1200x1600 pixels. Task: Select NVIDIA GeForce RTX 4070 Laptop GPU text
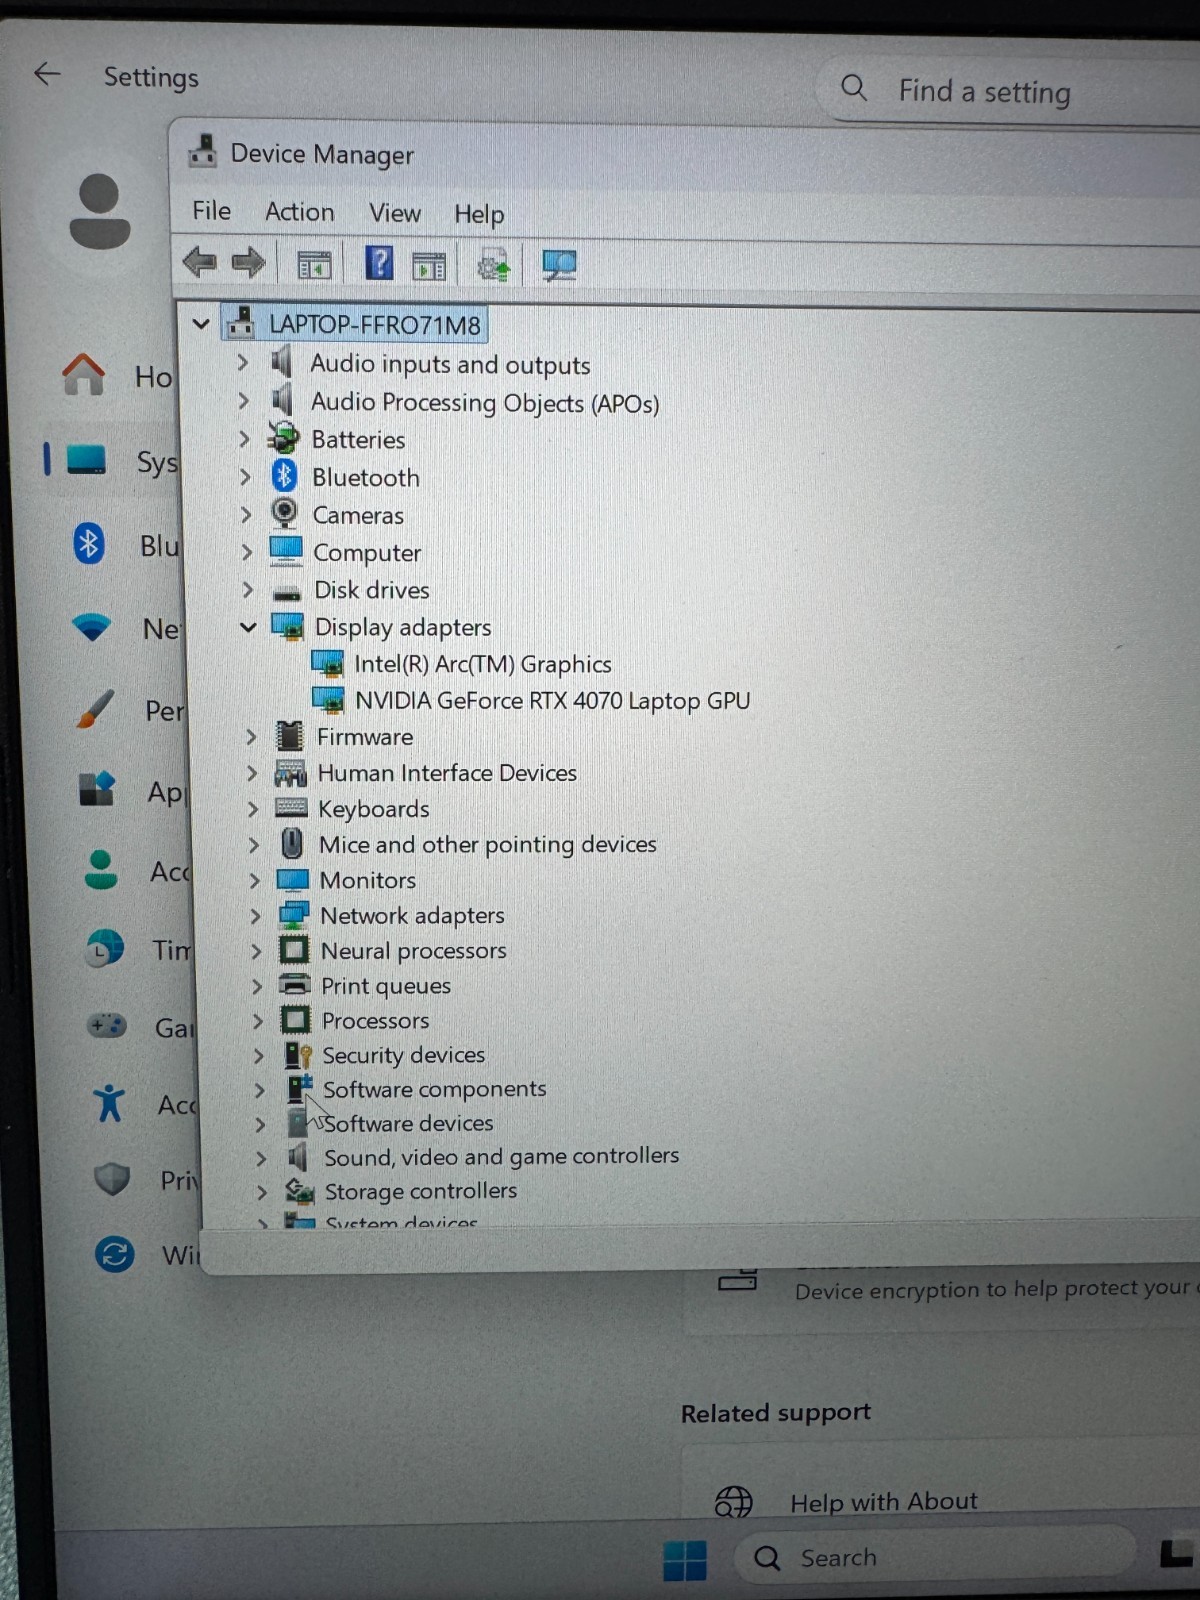tap(552, 700)
